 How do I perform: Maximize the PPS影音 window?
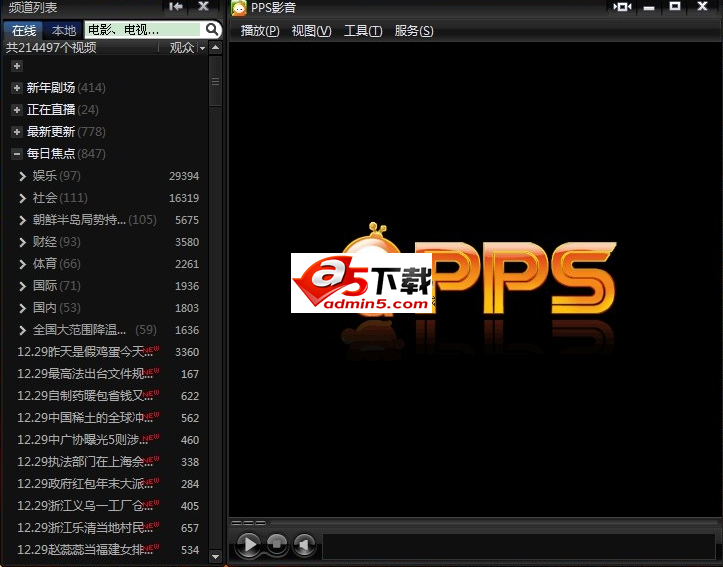675,6
